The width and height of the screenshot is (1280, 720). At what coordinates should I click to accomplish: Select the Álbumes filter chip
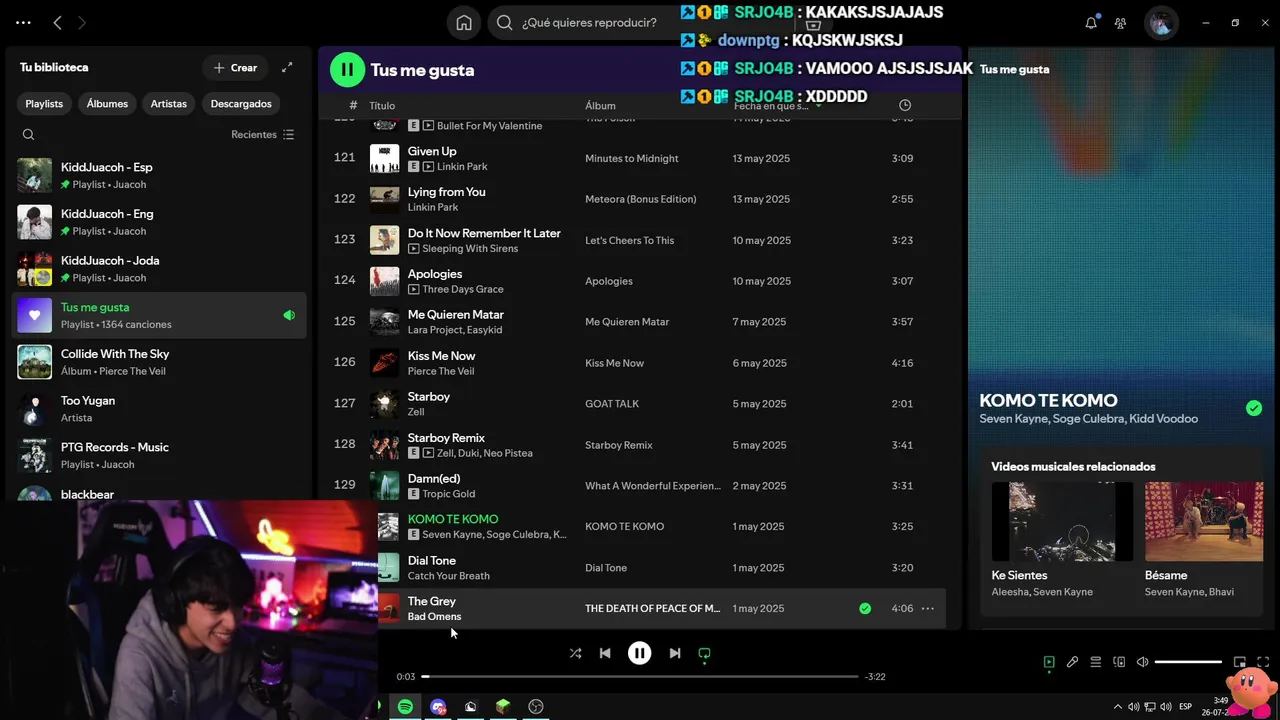click(107, 103)
